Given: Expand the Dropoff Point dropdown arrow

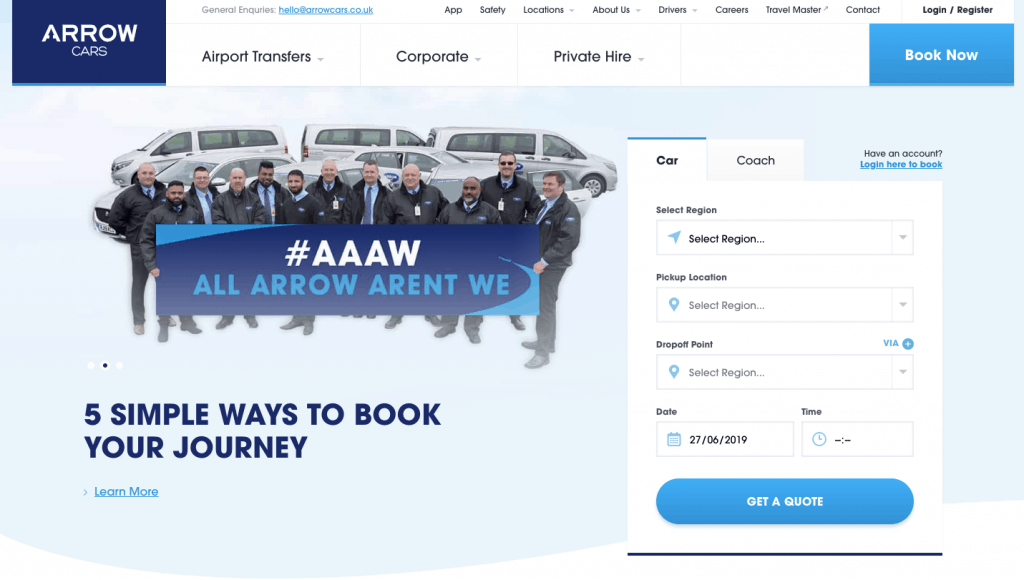Looking at the screenshot, I should click(903, 372).
